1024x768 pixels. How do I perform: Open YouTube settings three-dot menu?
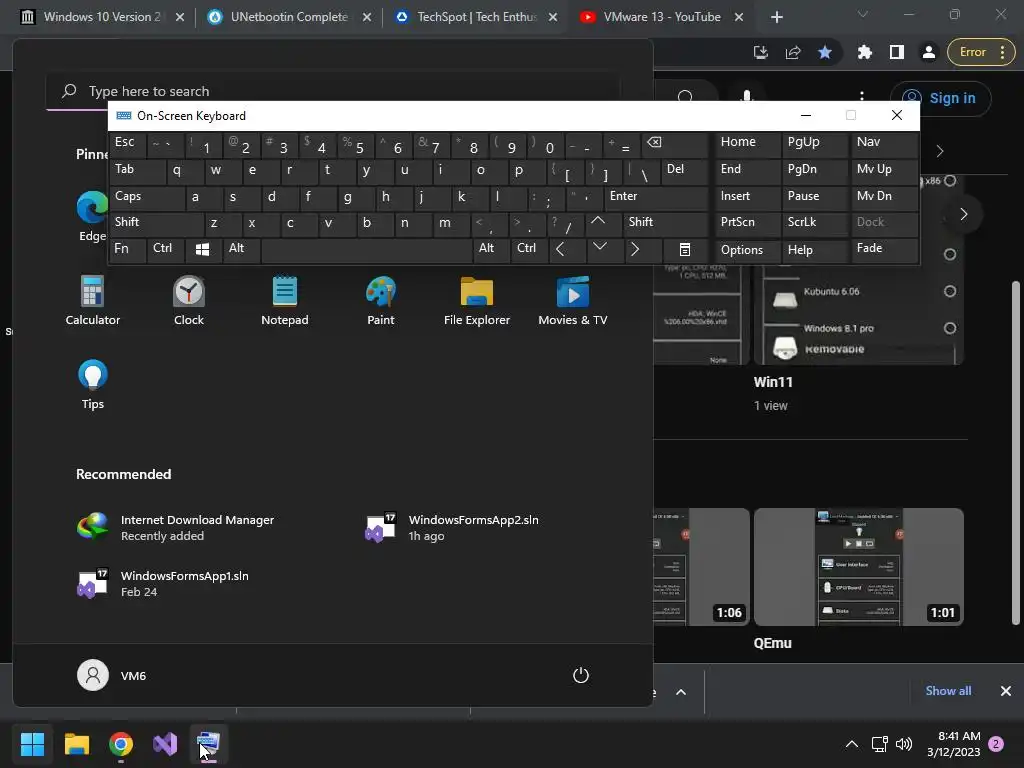[x=862, y=97]
